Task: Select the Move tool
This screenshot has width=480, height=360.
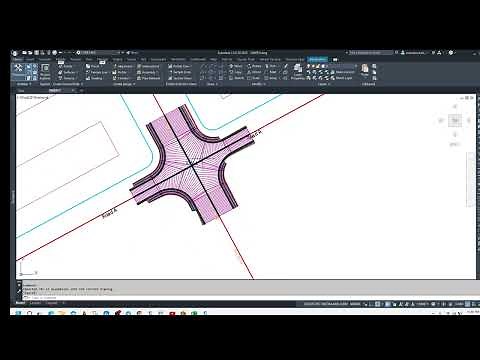Action: coord(236,66)
